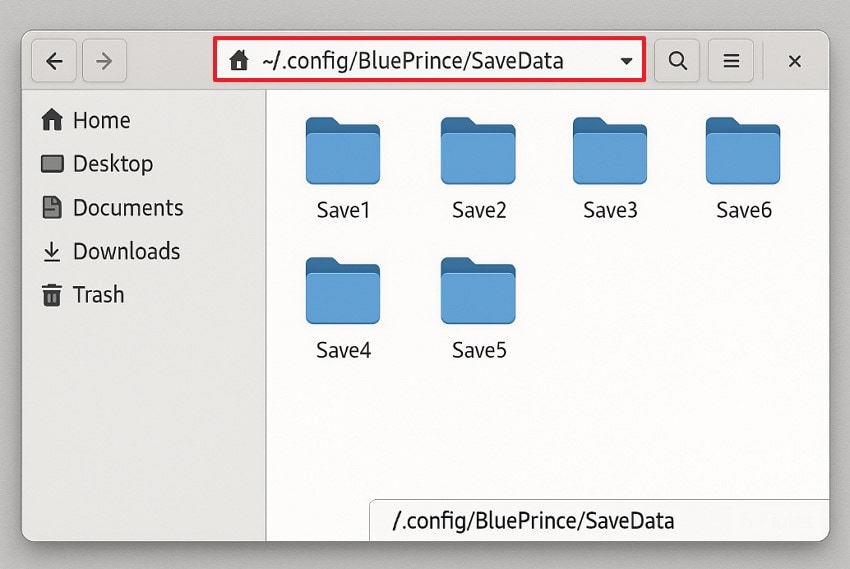Screen dimensions: 850x569
Task: Click the path text ~/.config/BluePrince/SaveData
Action: tap(413, 61)
